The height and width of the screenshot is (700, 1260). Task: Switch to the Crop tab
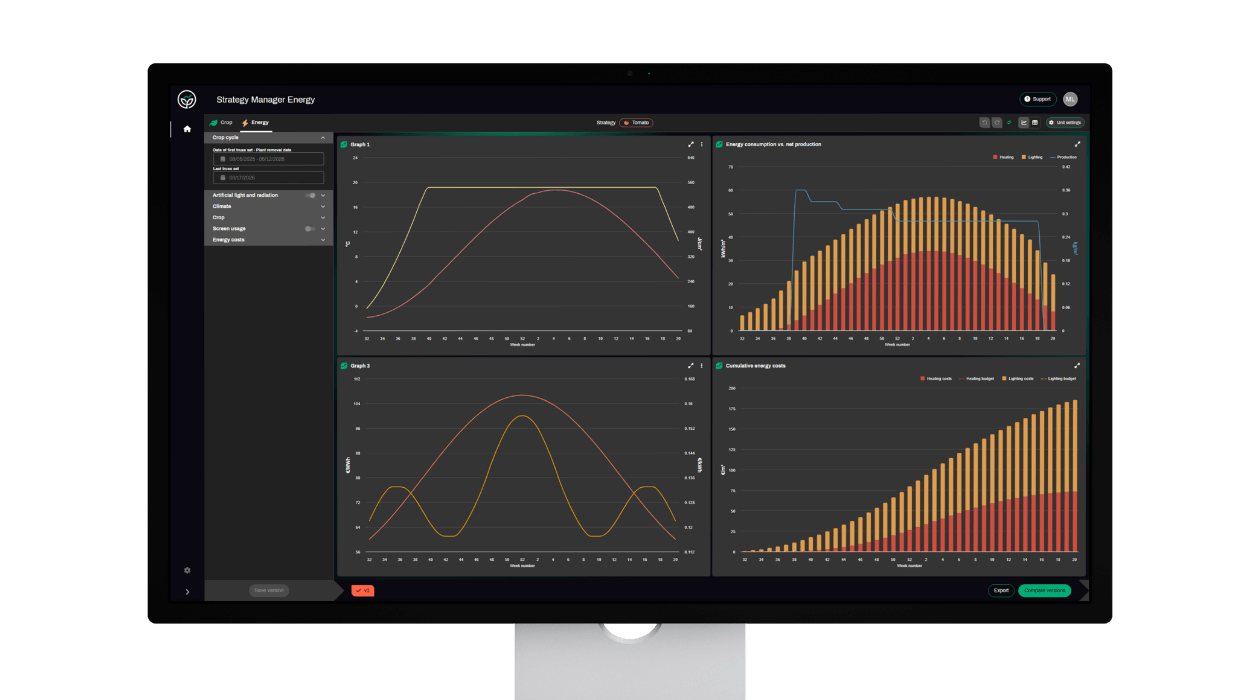click(221, 122)
